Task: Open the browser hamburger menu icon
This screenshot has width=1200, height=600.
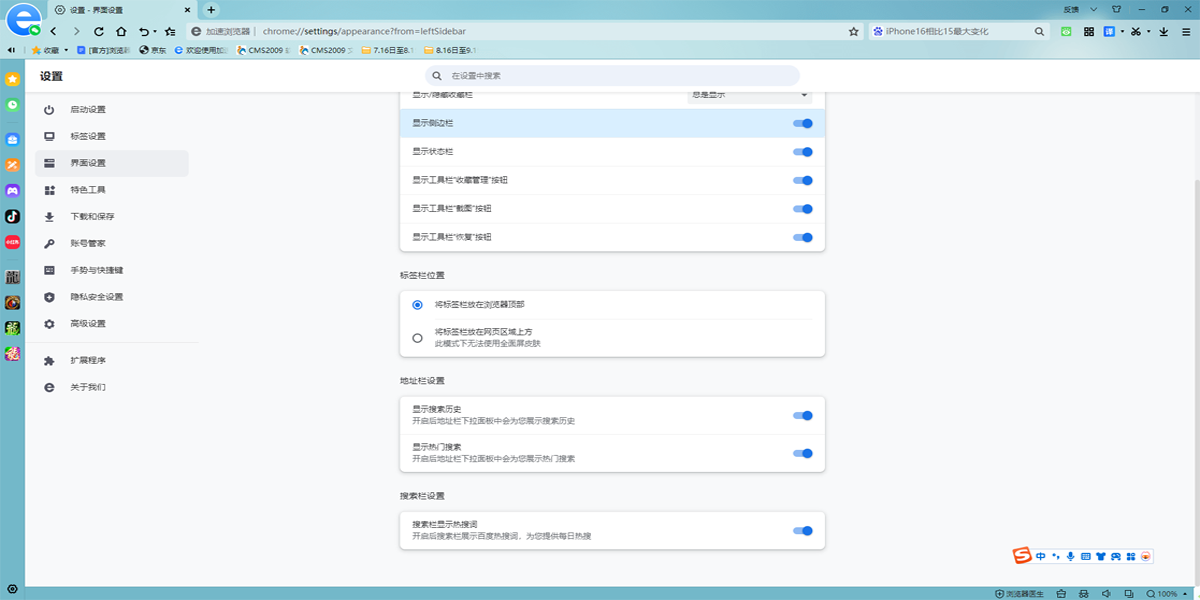Action: click(1187, 31)
